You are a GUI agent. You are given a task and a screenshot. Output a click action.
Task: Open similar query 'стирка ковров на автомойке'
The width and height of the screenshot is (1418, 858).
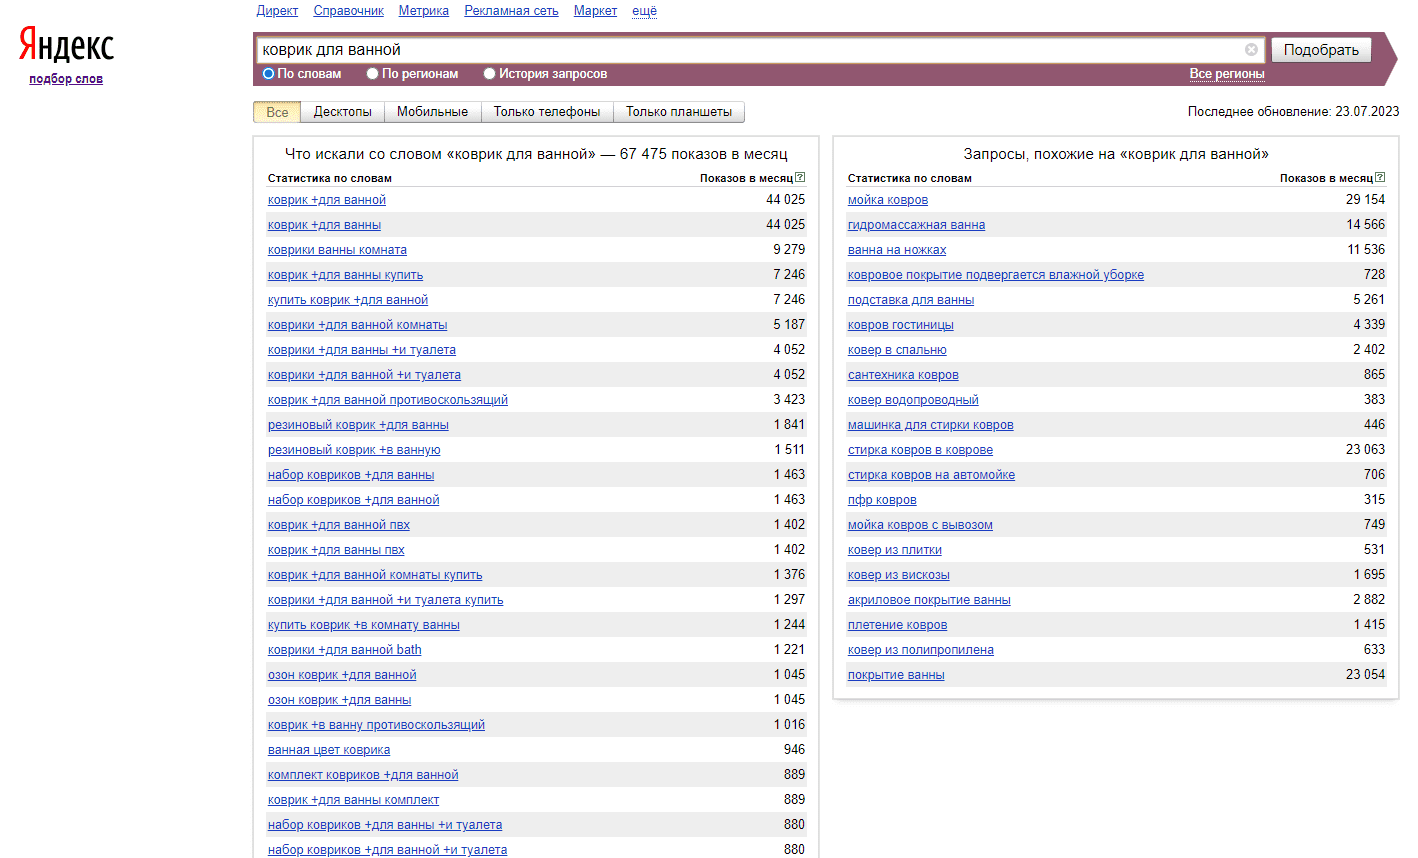[931, 475]
